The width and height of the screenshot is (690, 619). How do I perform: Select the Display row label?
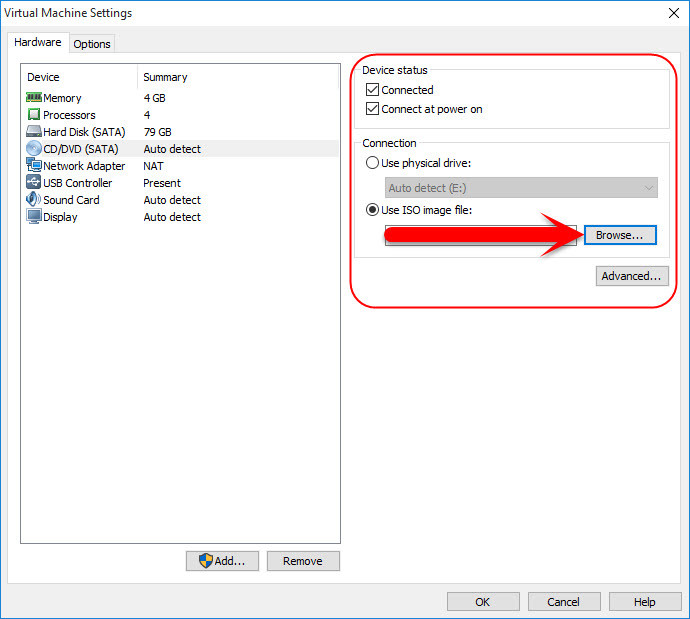pos(60,217)
